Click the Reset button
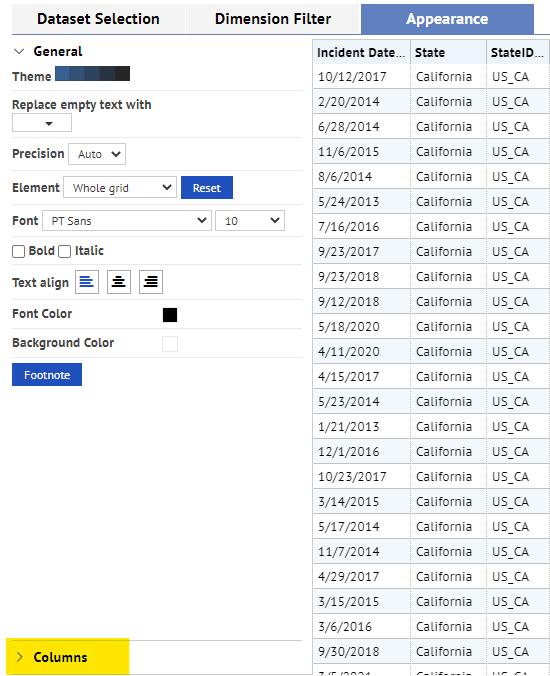Viewport: 550px width, 676px height. pos(207,188)
